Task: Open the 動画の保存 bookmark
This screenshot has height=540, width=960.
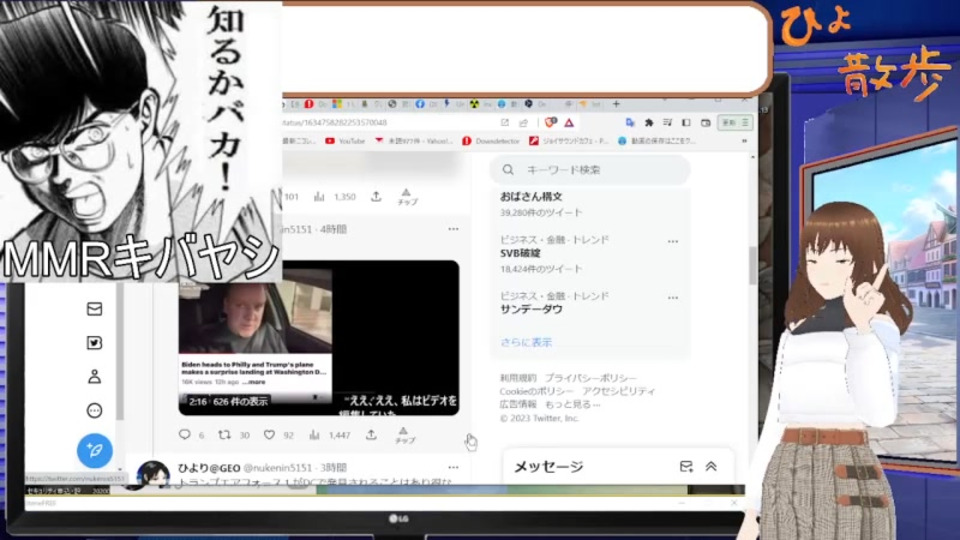Action: click(x=657, y=141)
